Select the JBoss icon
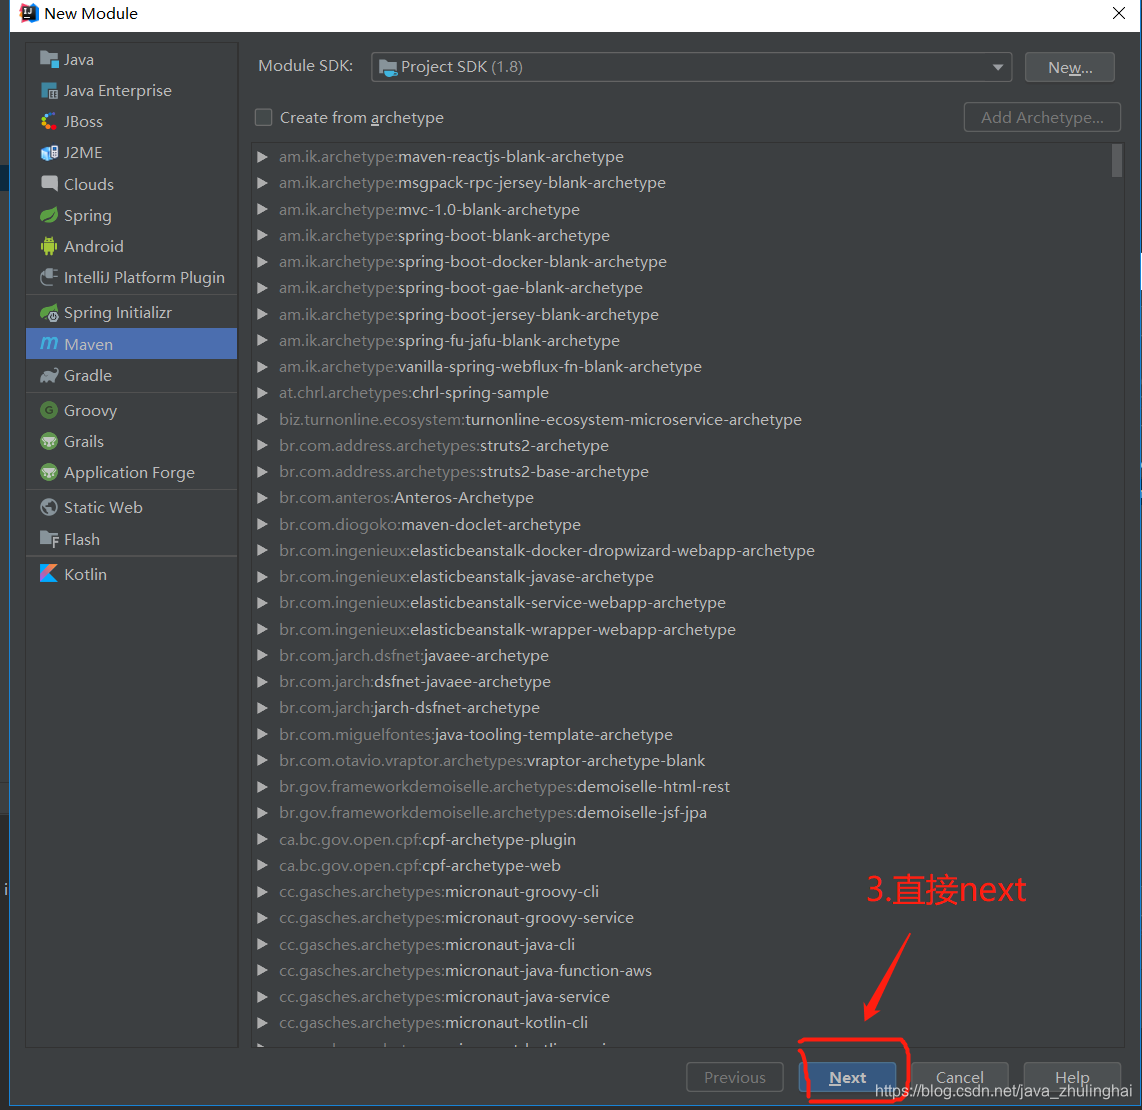 click(x=49, y=122)
